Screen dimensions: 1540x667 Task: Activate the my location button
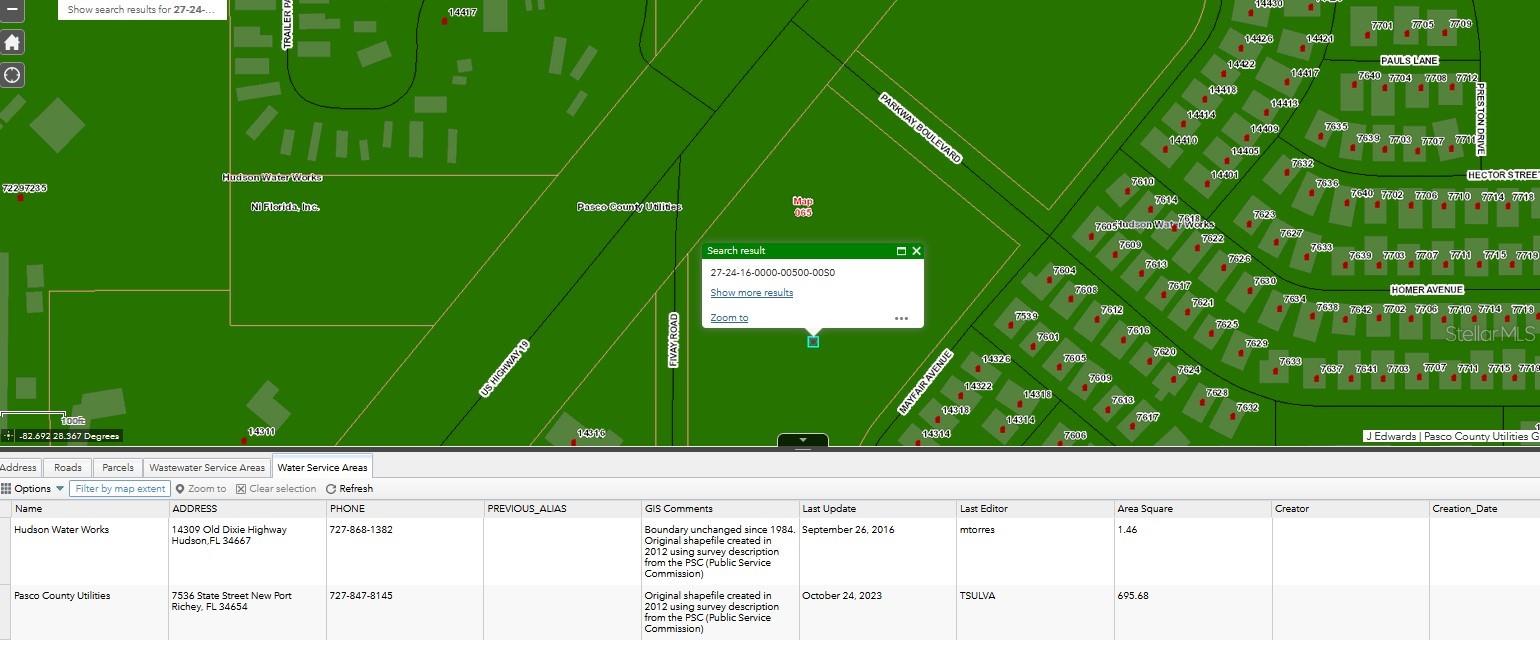[x=12, y=75]
